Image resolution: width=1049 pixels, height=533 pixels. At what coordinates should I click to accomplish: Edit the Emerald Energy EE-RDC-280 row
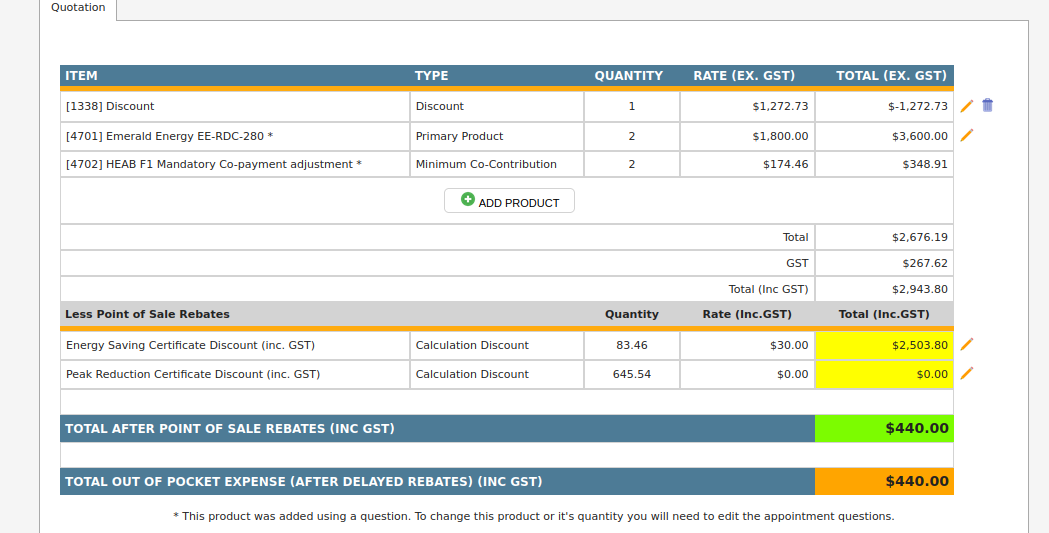pyautogui.click(x=967, y=136)
